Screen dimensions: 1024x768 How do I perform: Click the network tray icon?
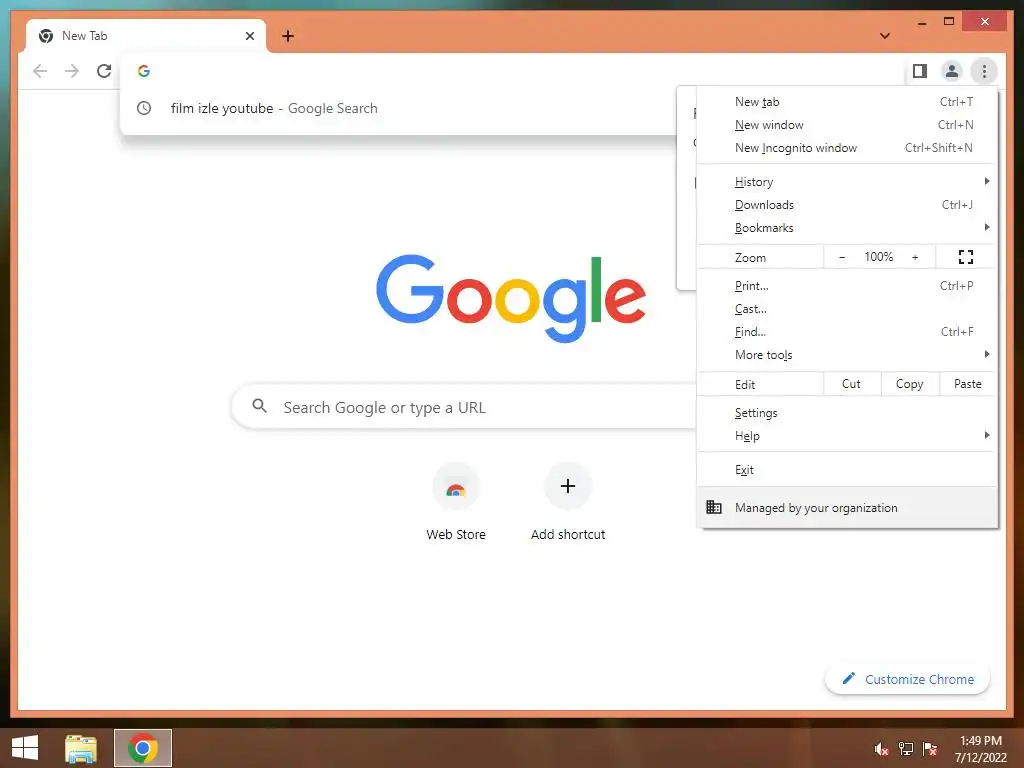pyautogui.click(x=905, y=749)
